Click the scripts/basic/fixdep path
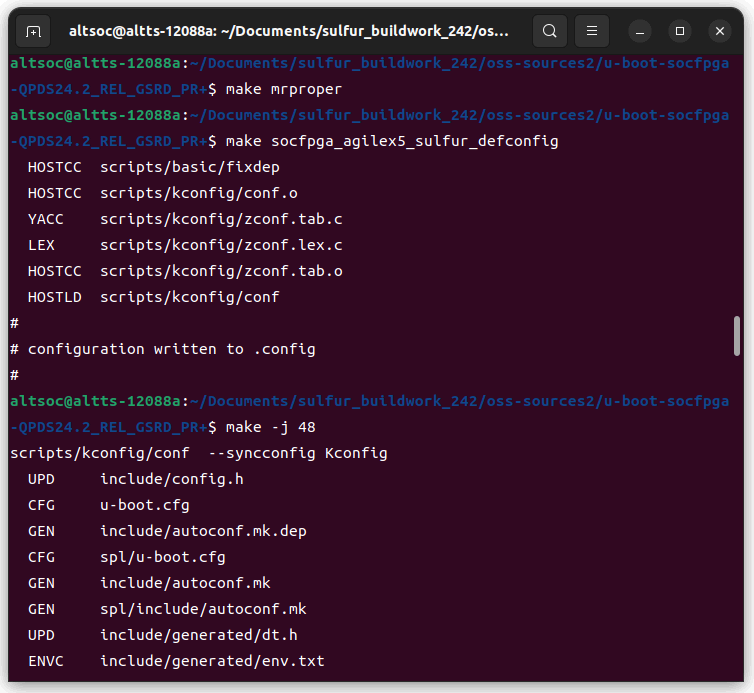 [189, 167]
